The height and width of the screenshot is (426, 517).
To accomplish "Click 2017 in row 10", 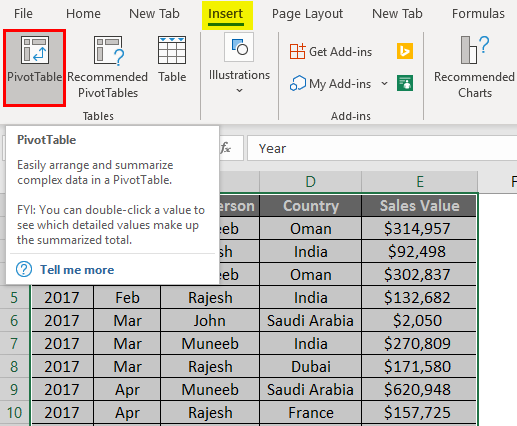I will pos(62,412).
